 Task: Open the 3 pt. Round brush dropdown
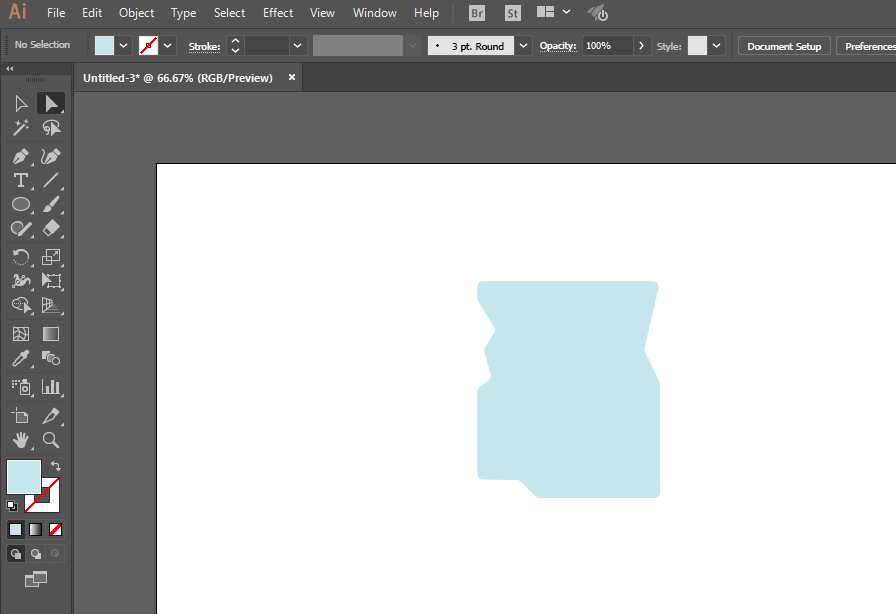point(523,46)
